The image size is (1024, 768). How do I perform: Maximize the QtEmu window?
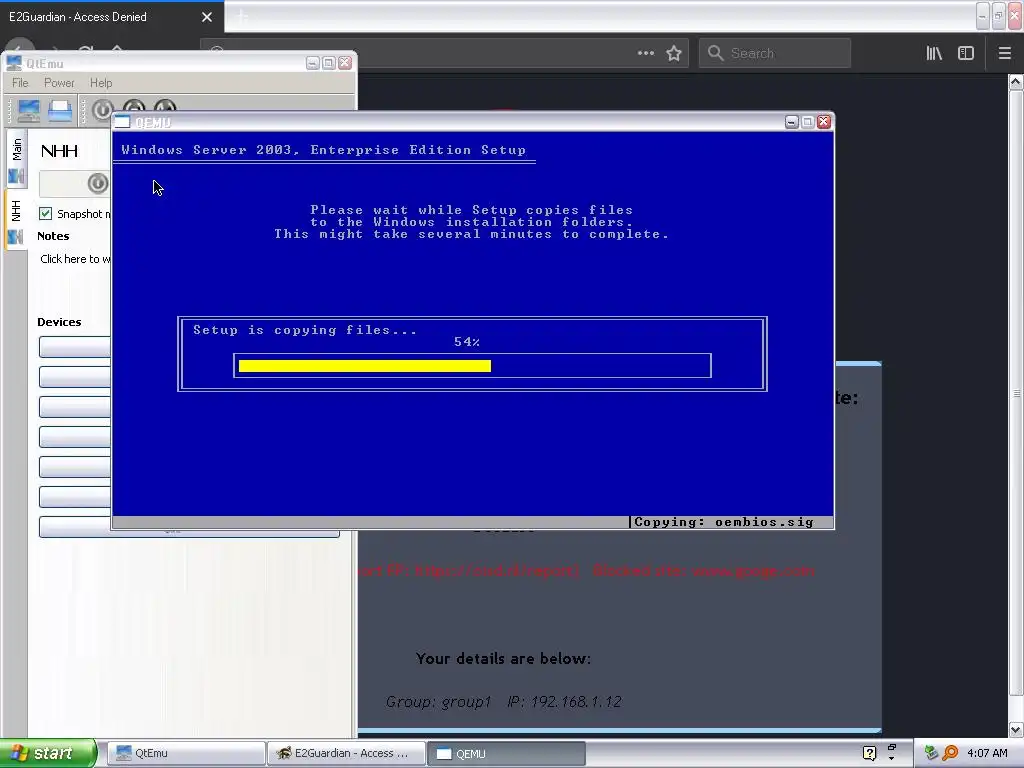(x=328, y=63)
